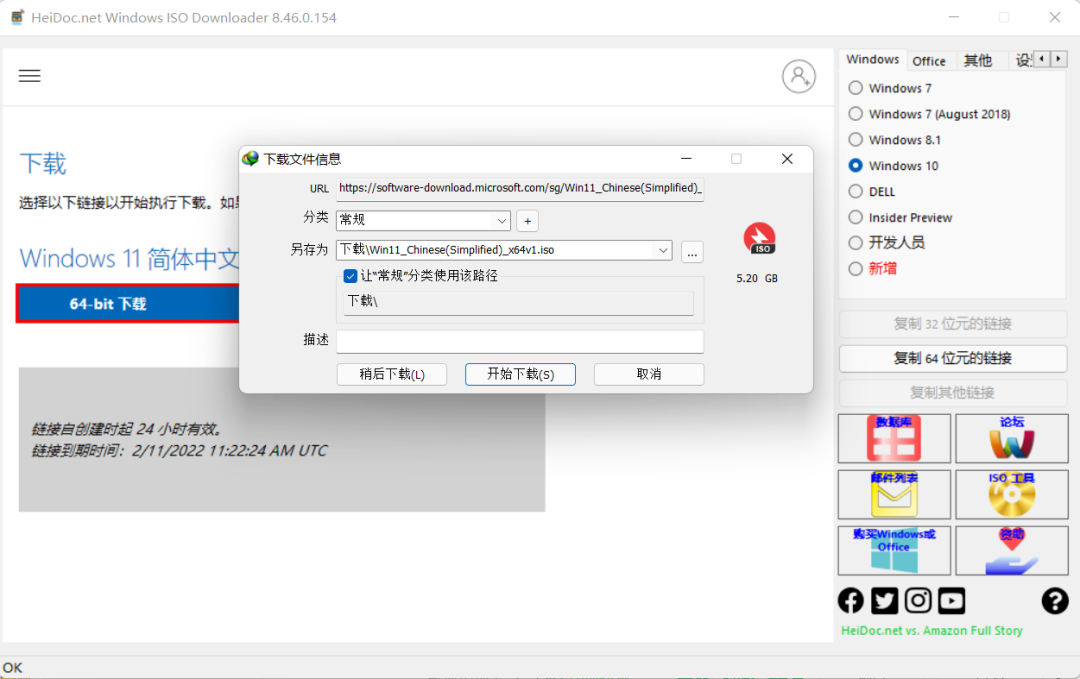
Task: Click the 64-bit 下载 button
Action: pyautogui.click(x=128, y=304)
